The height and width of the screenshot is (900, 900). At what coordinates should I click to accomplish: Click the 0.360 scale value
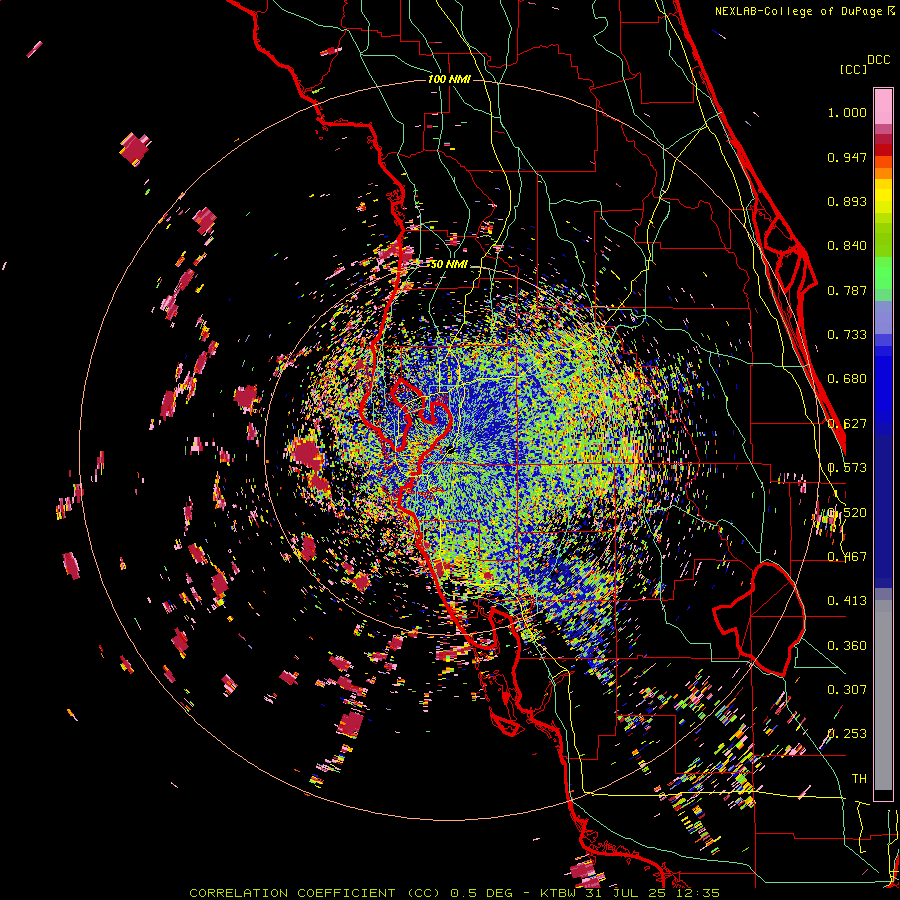847,646
